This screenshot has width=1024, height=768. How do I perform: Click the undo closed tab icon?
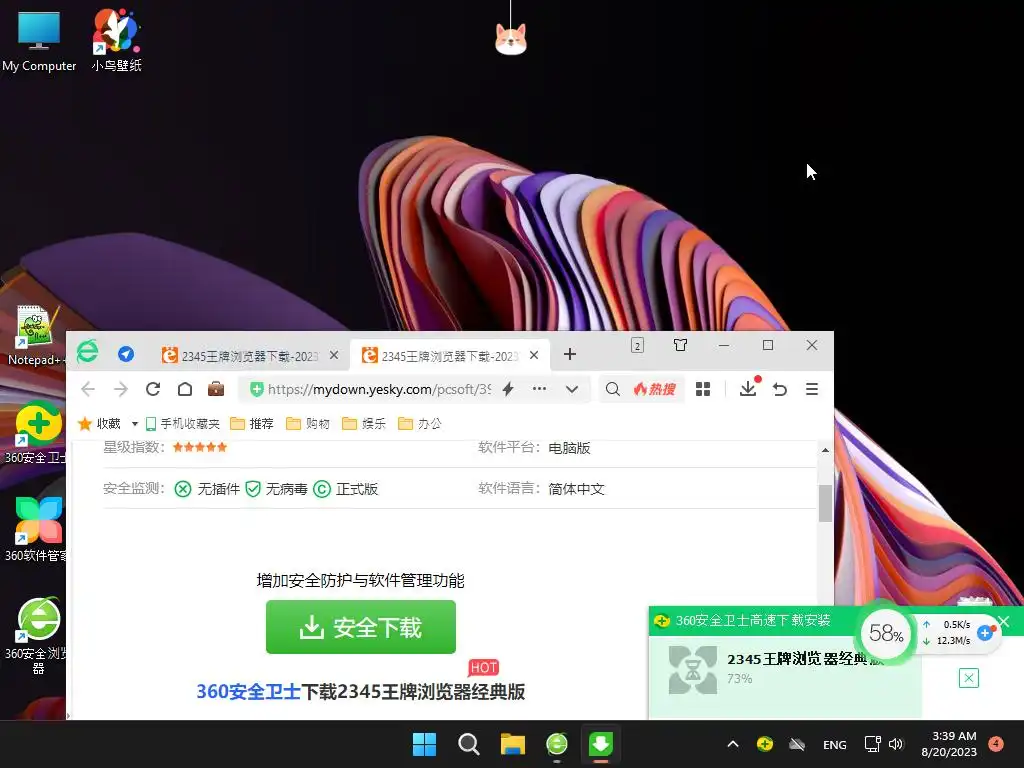pyautogui.click(x=780, y=389)
